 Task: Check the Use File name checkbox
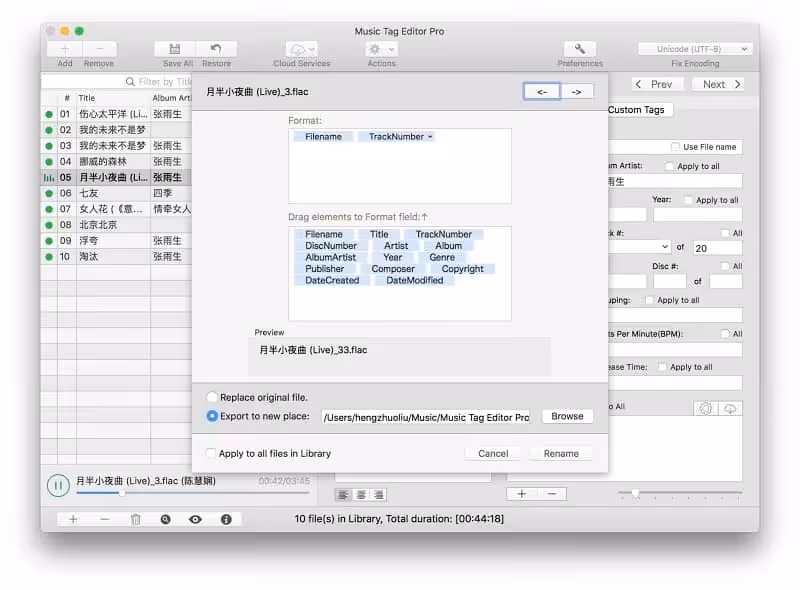(x=675, y=147)
